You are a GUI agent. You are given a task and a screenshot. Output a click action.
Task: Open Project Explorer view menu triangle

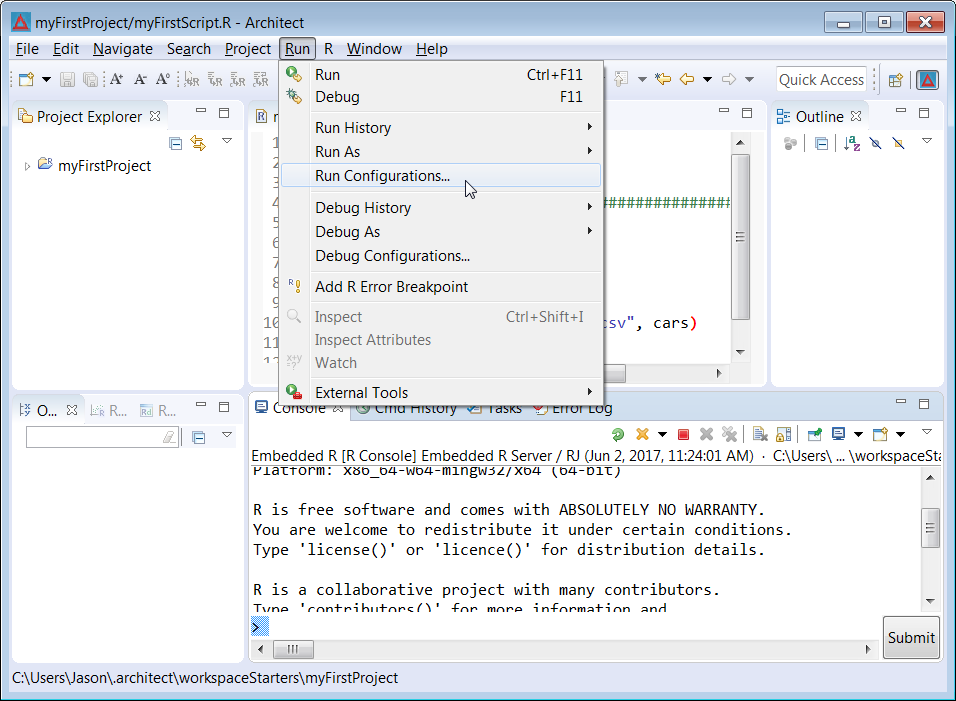point(227,141)
